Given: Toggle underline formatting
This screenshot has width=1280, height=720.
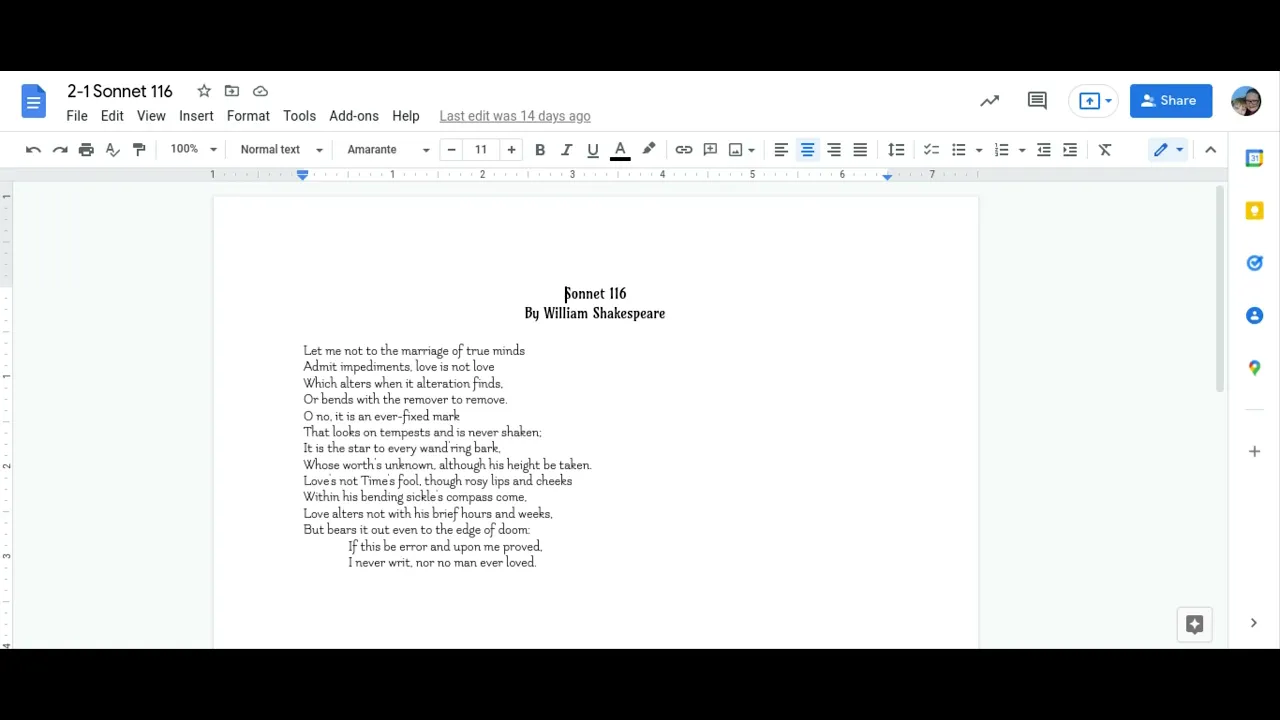Looking at the screenshot, I should point(593,150).
